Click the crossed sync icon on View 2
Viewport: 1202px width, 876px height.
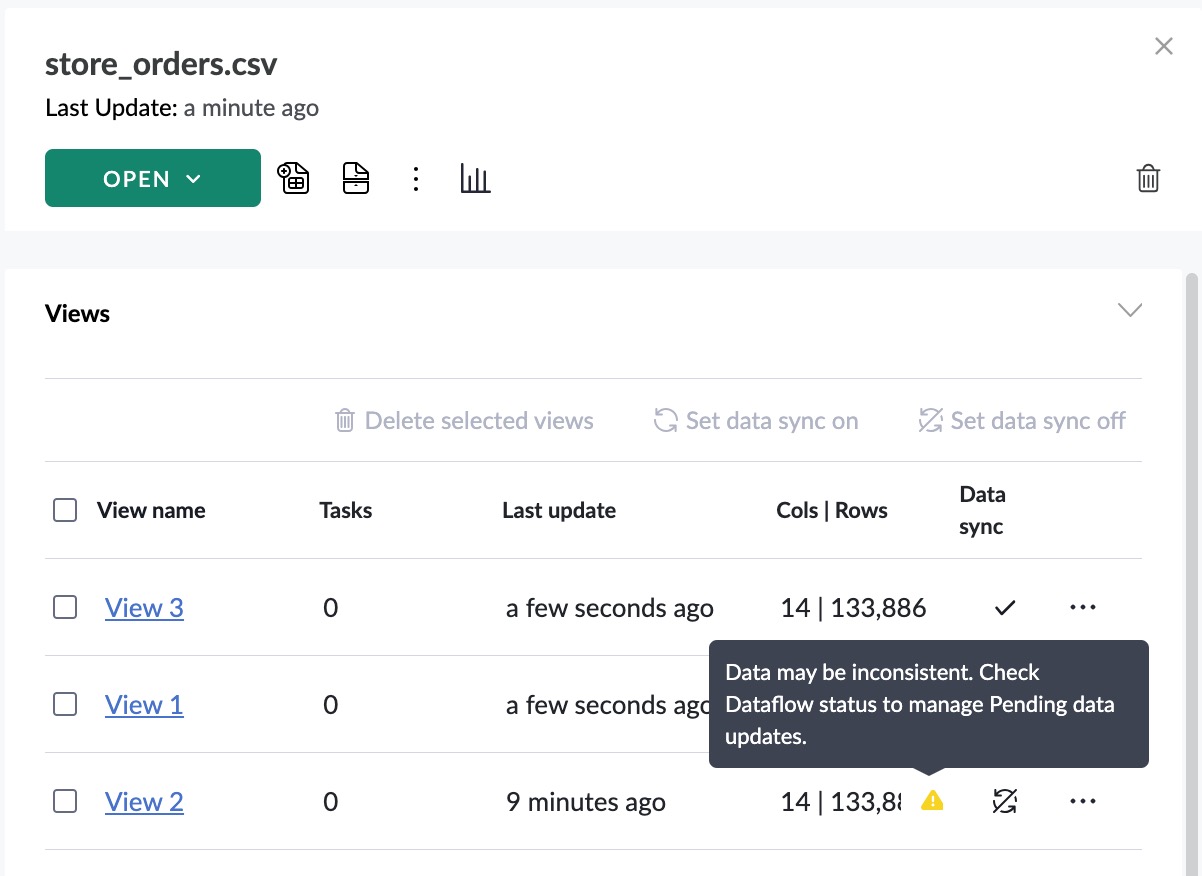tap(1004, 800)
